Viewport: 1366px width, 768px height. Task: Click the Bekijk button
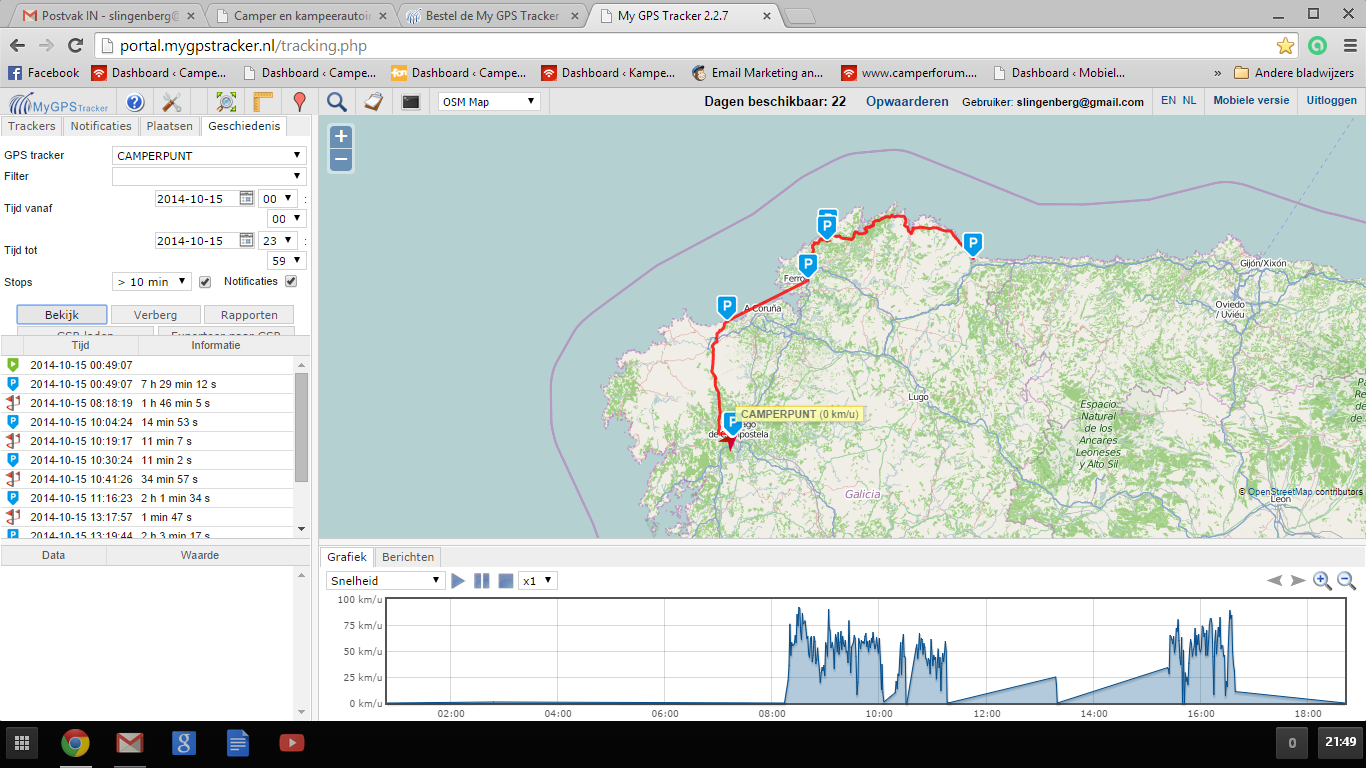pos(62,315)
